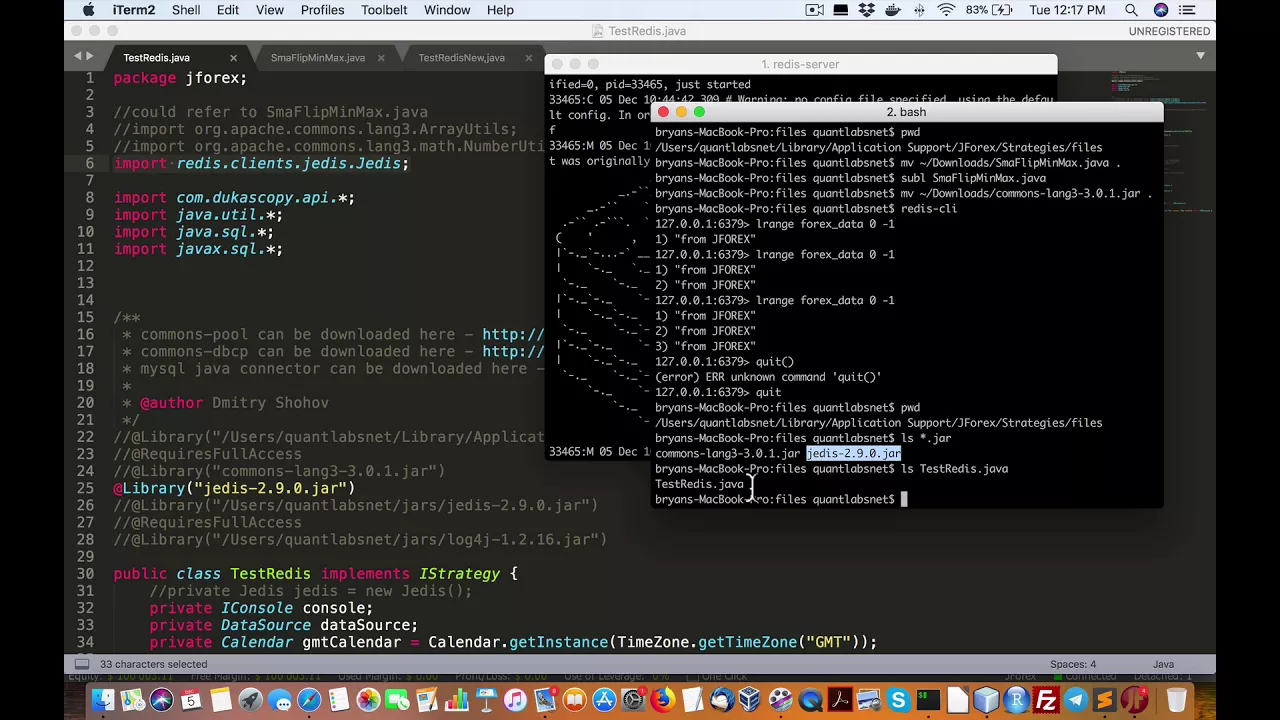
Task: Click the import redis.clients.jedis.Jedis line
Action: [x=261, y=163]
